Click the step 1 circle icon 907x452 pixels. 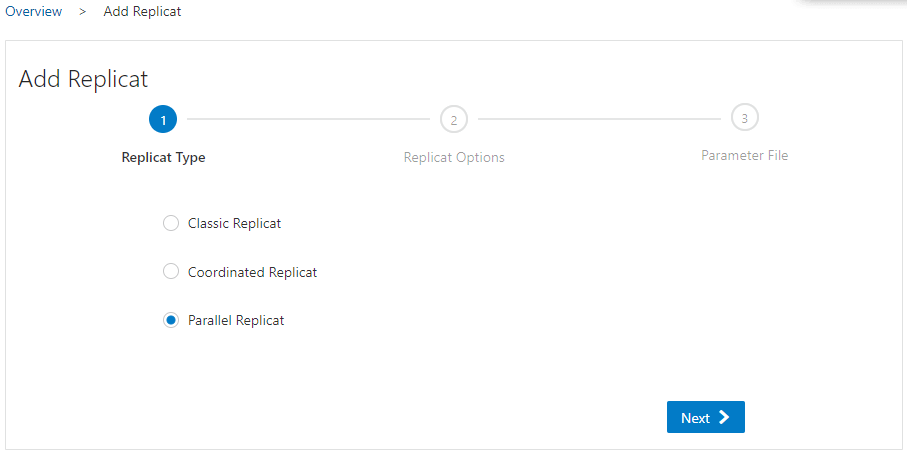tap(163, 120)
